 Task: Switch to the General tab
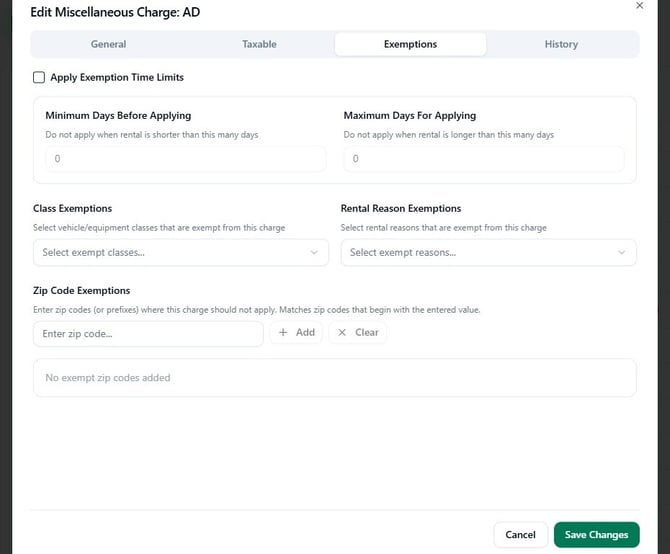108,44
